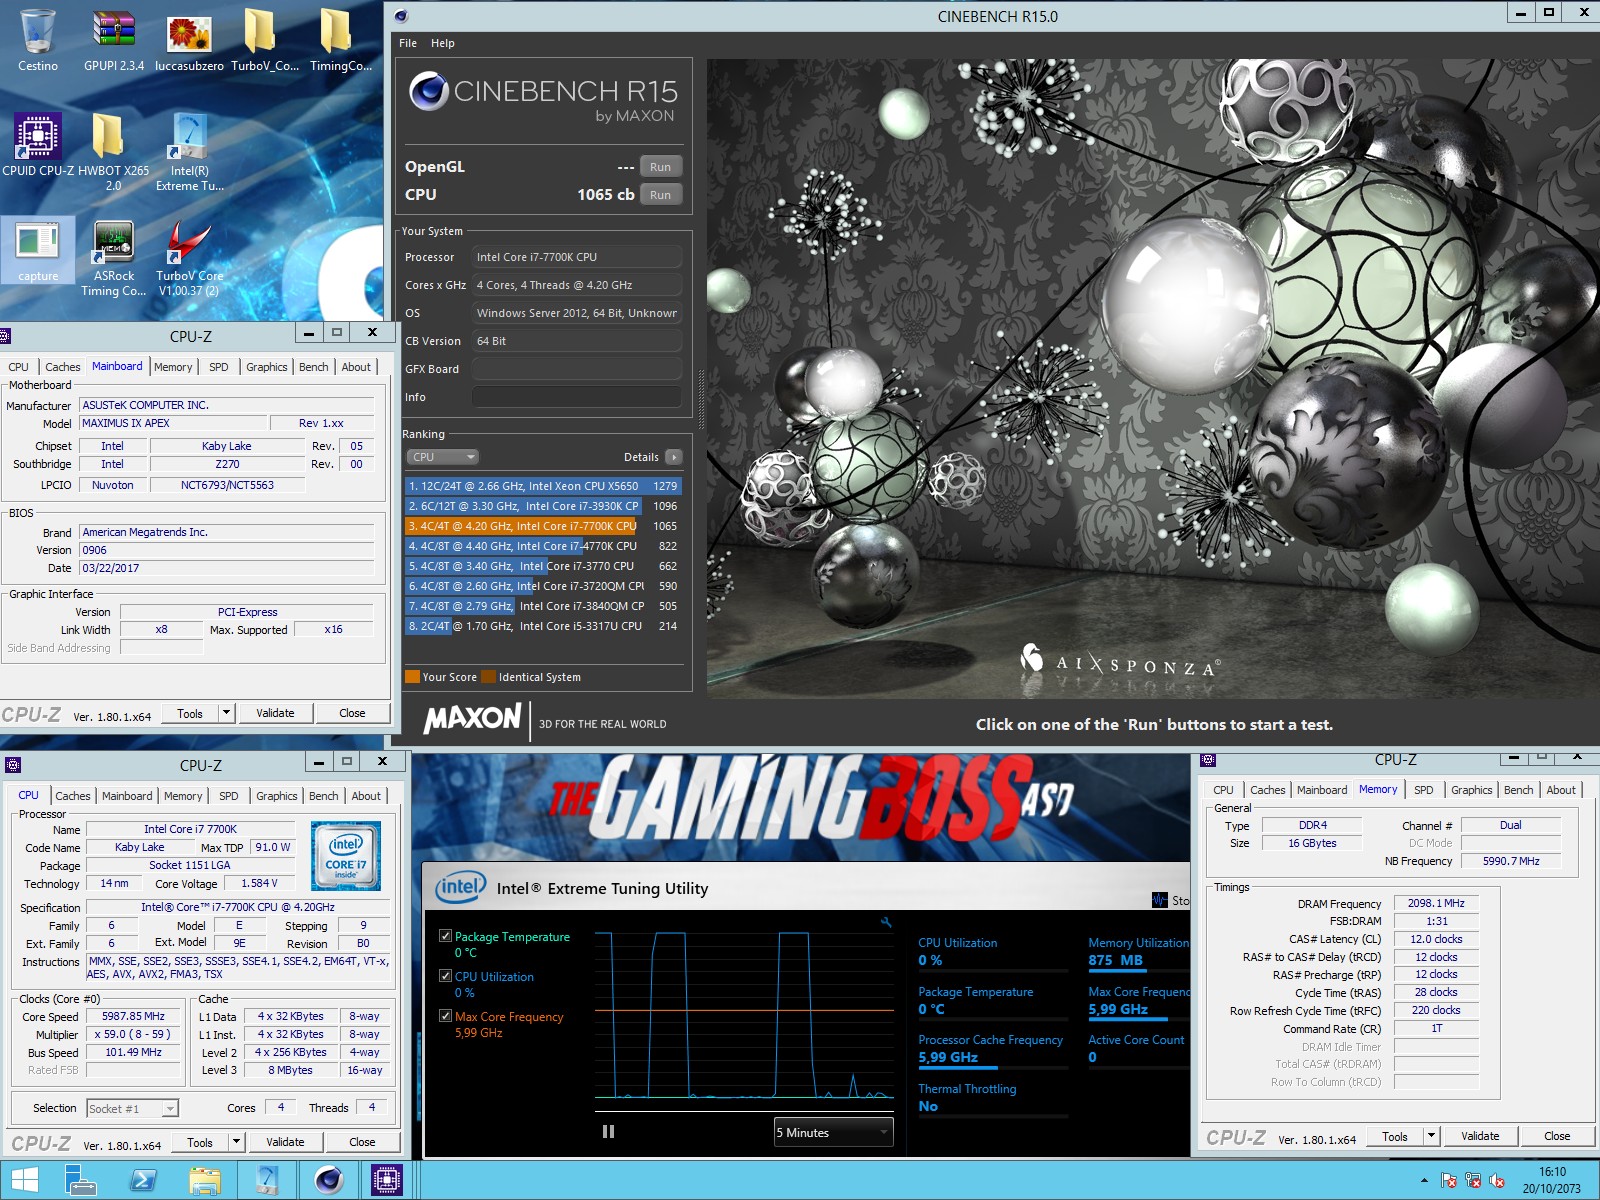Click the Cinebench details arrow icon
1600x1200 pixels.
674,457
